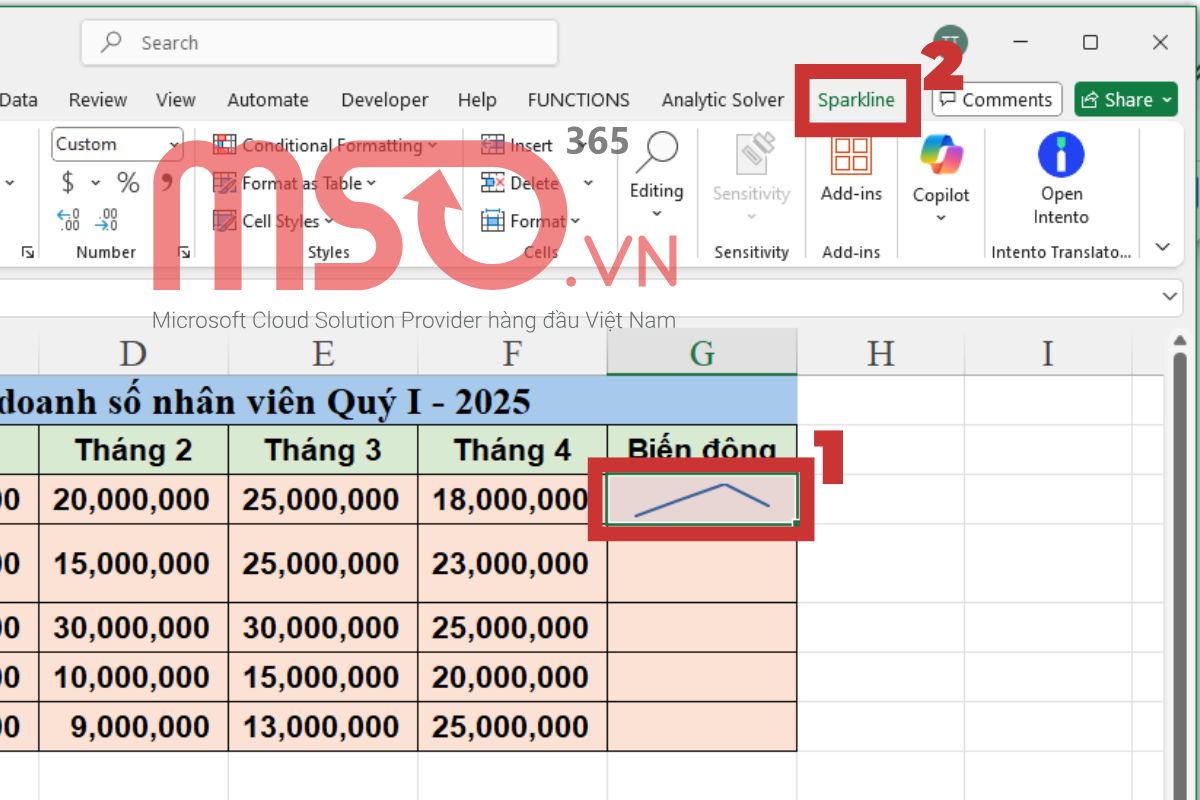Select column F header
1200x800 pixels.
(x=513, y=353)
